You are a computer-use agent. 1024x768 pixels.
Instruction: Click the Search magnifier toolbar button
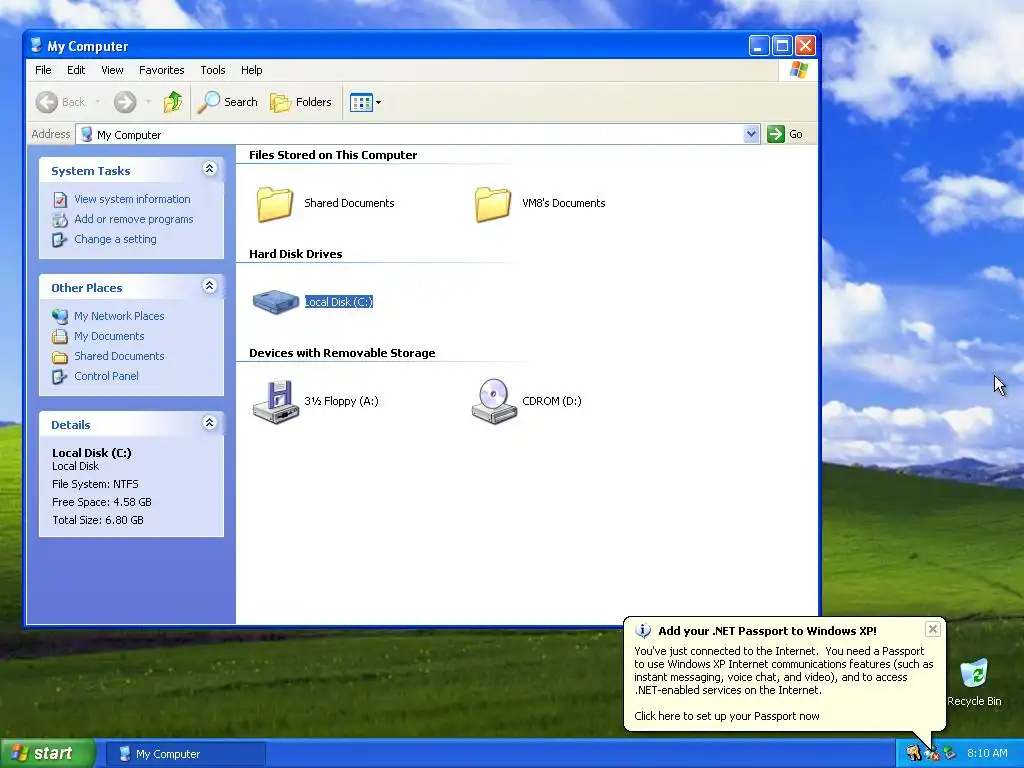click(x=227, y=102)
